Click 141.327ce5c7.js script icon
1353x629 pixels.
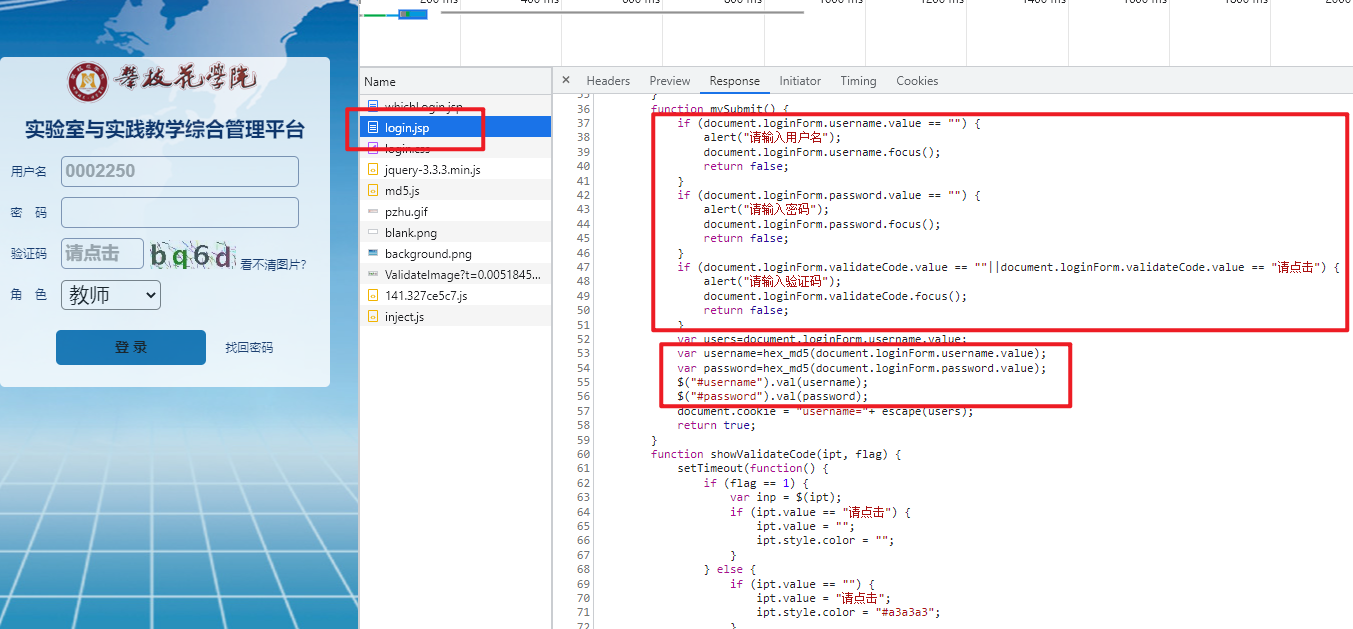[x=373, y=295]
